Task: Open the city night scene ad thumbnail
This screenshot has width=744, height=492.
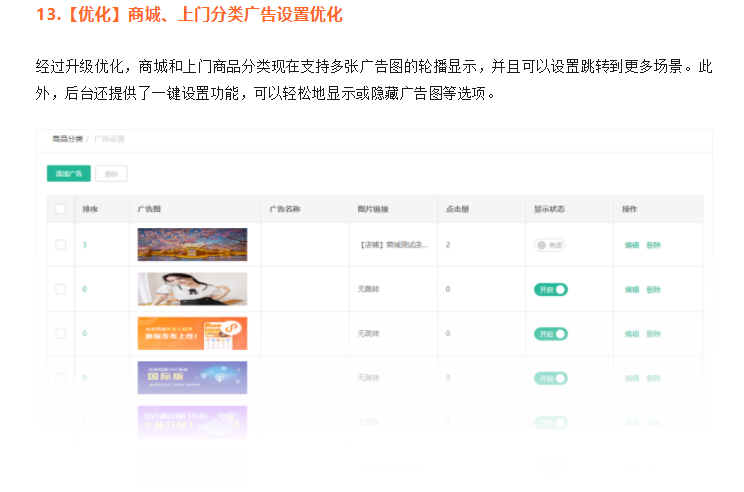Action: [192, 244]
